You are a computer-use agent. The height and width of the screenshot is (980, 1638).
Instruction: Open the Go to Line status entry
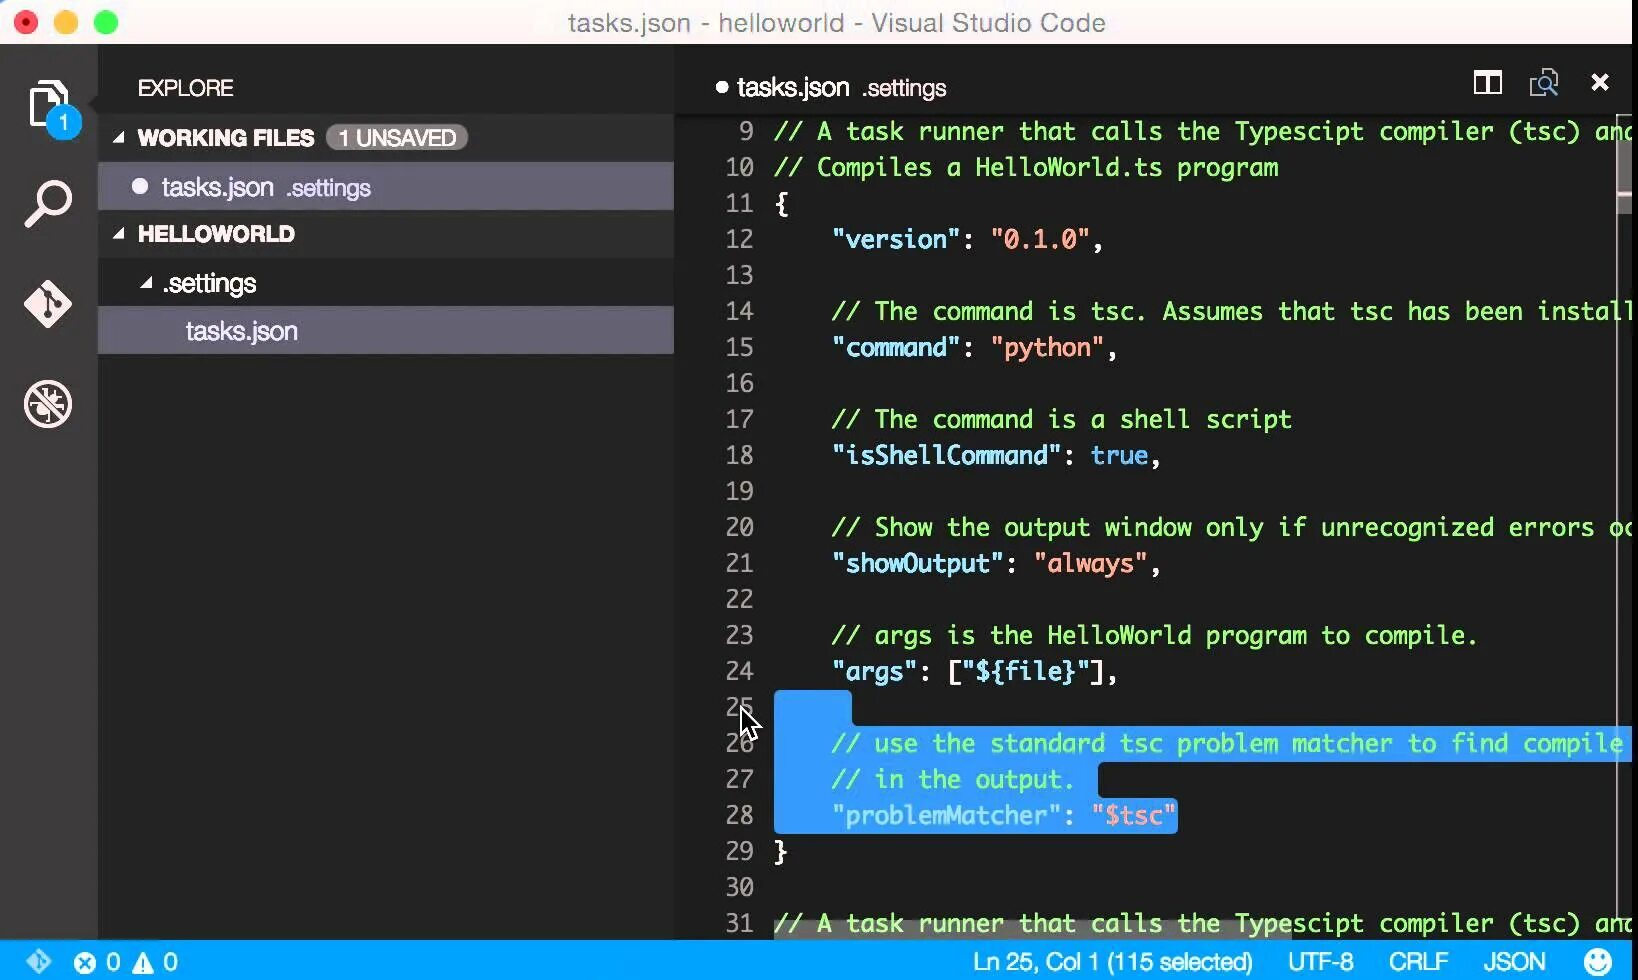coord(1112,962)
